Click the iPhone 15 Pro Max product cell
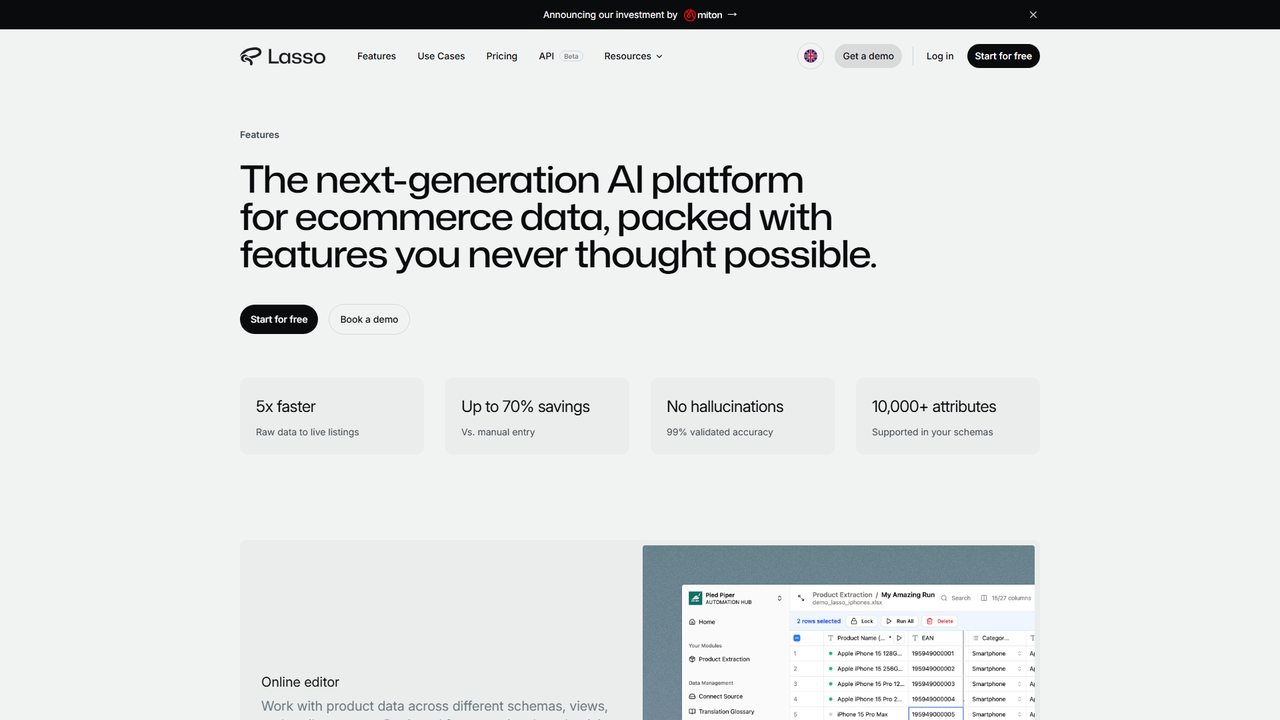 coord(866,714)
